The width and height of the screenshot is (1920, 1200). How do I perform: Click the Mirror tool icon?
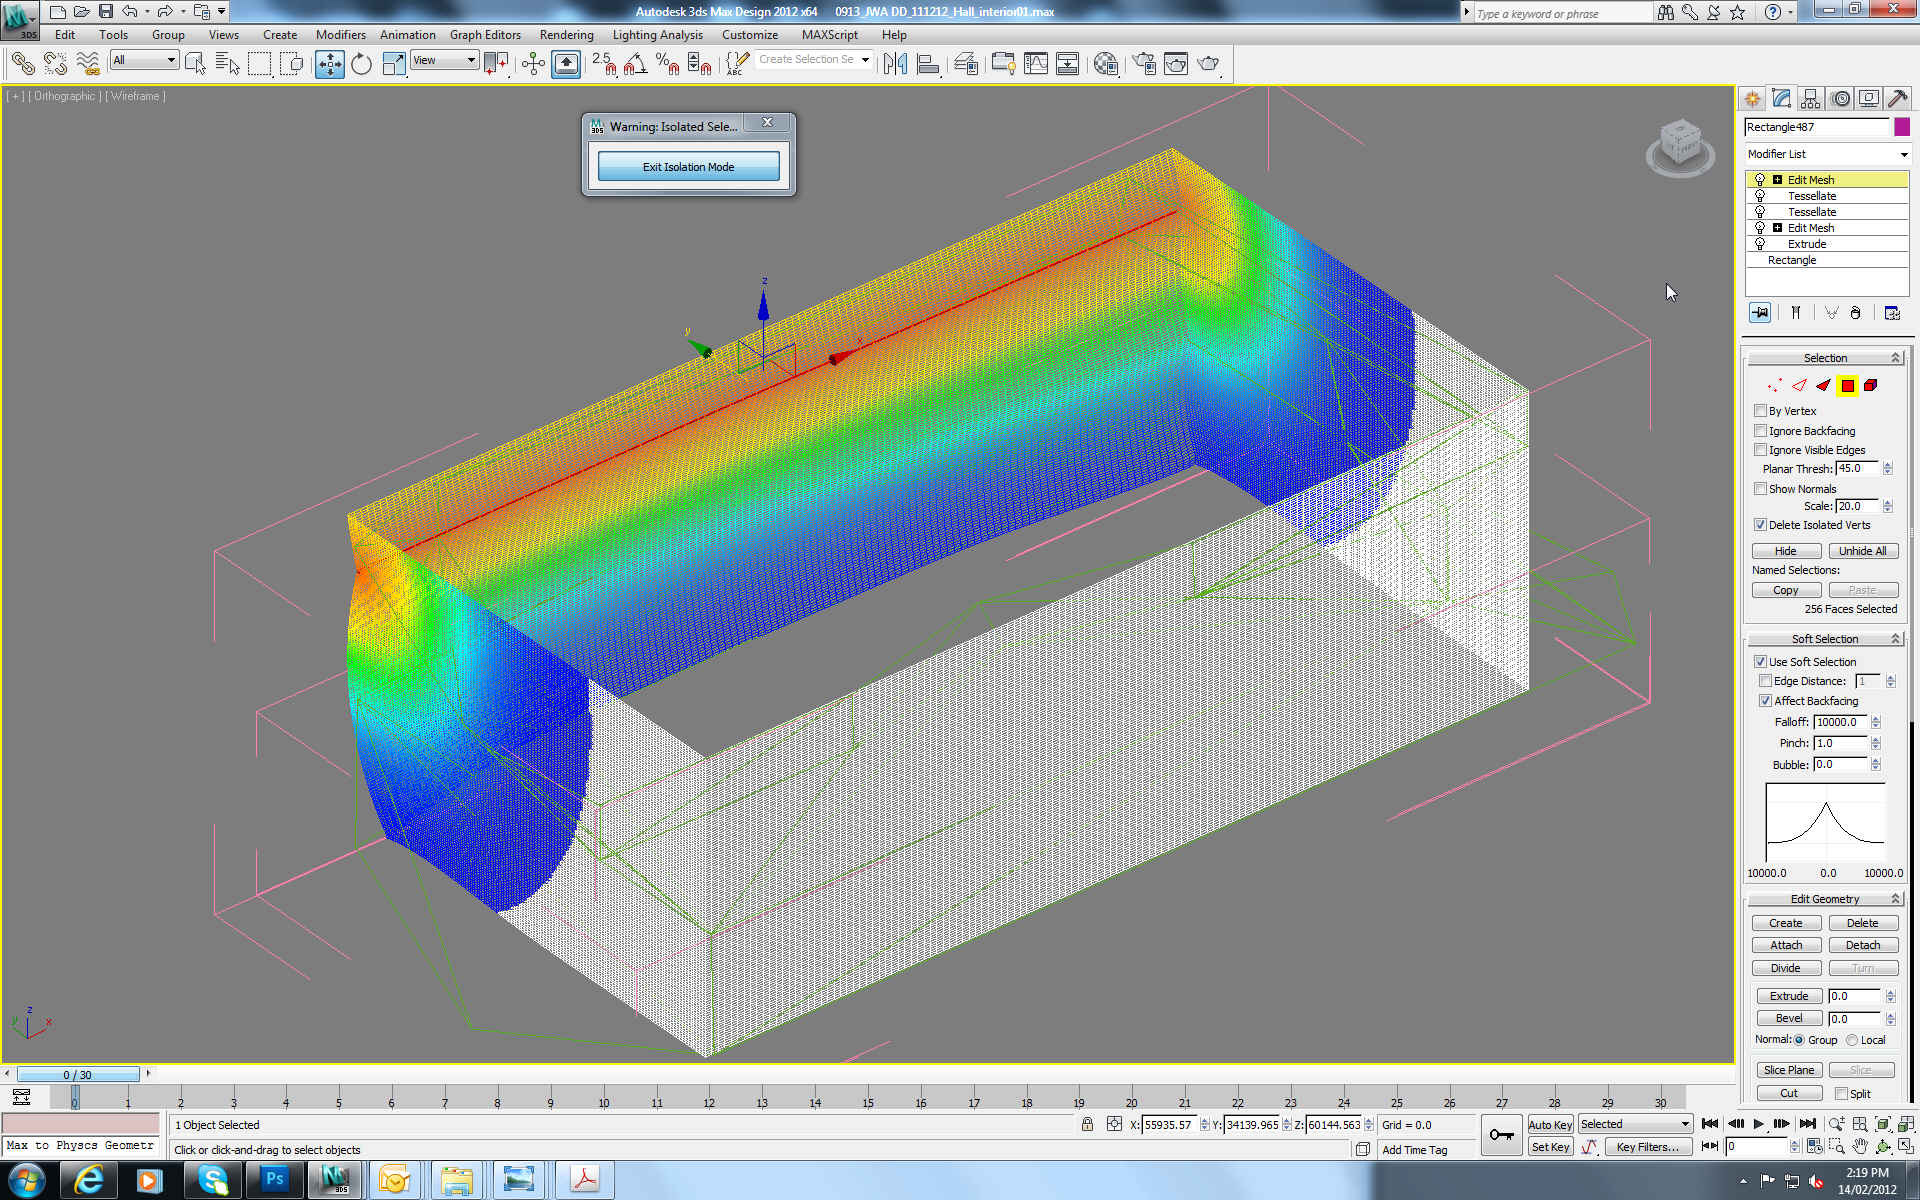895,64
